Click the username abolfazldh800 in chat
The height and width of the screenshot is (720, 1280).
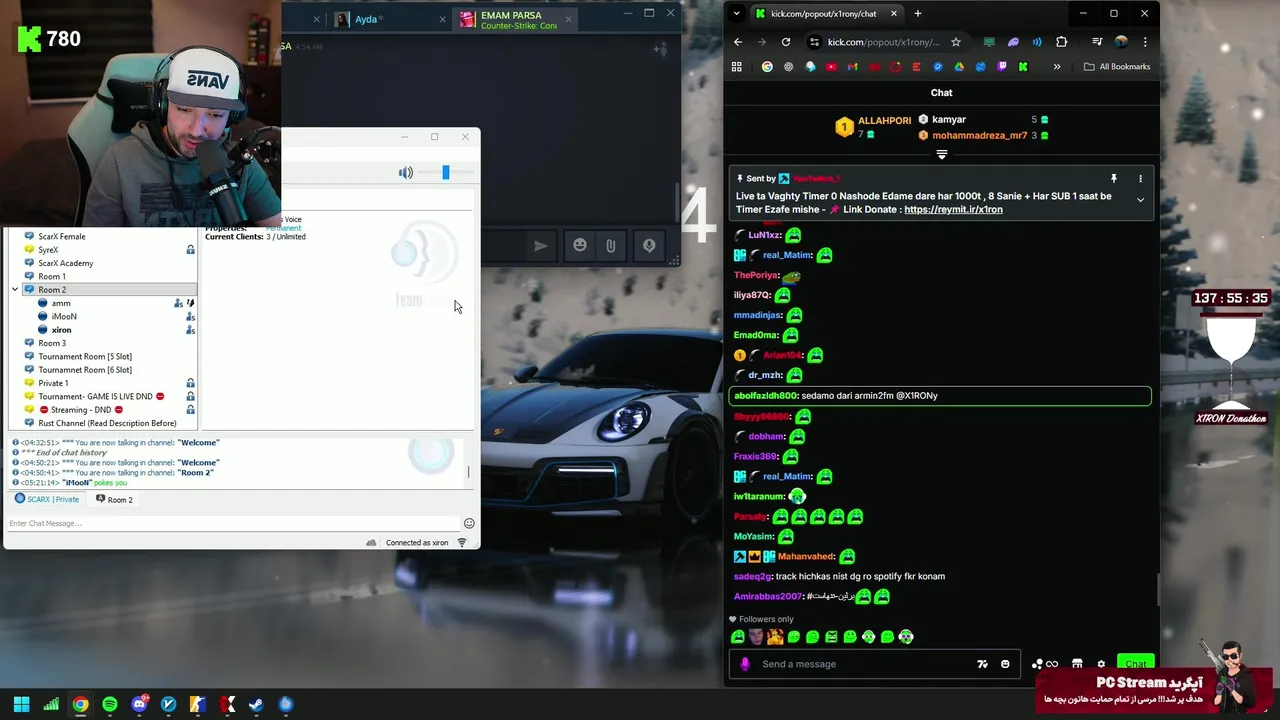(766, 396)
